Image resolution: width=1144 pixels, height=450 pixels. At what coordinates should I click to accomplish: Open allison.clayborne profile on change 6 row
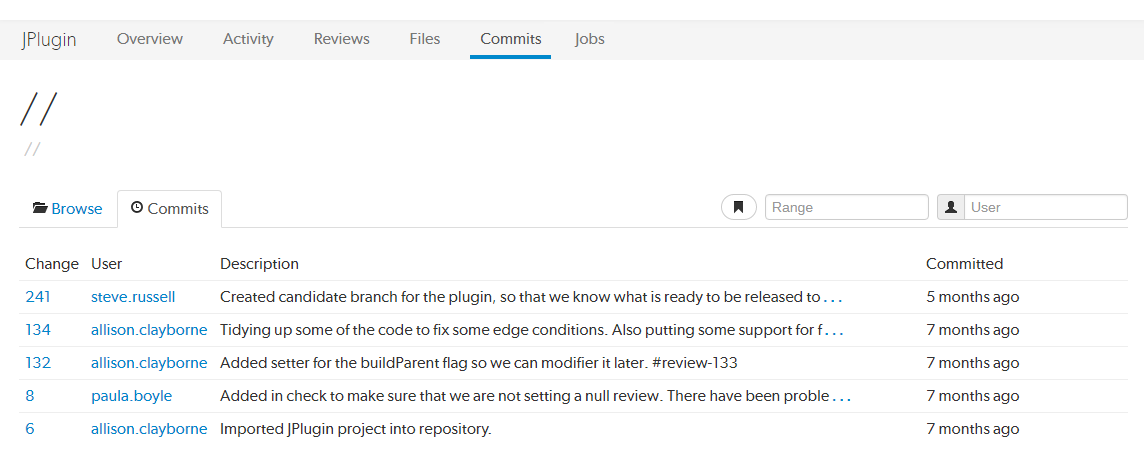click(149, 429)
